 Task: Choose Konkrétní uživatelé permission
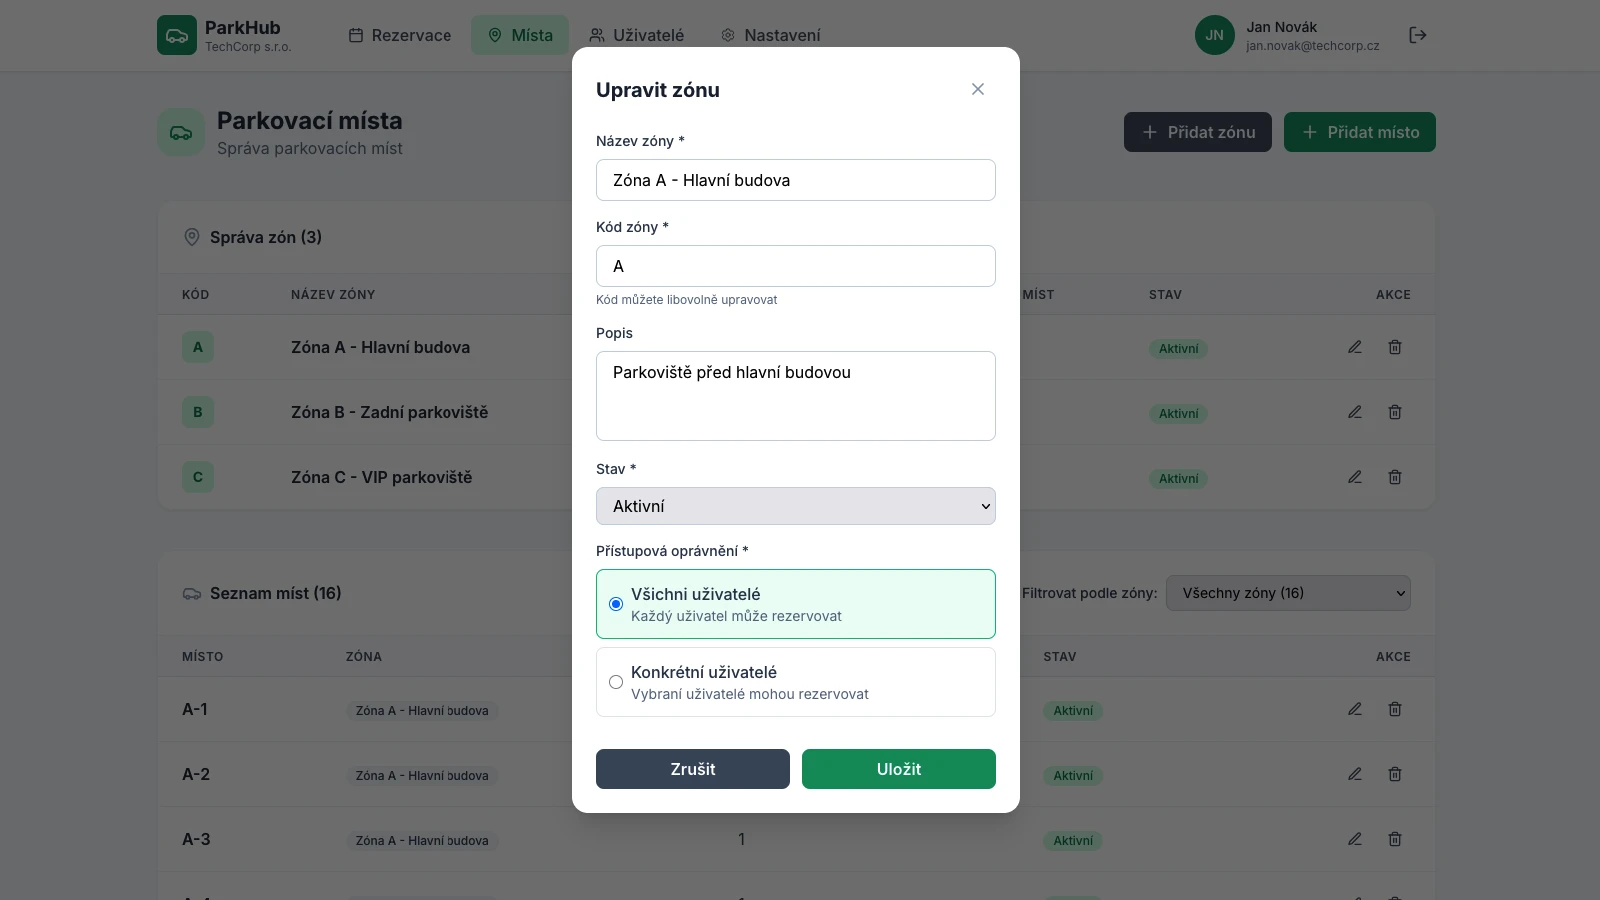(x=617, y=682)
